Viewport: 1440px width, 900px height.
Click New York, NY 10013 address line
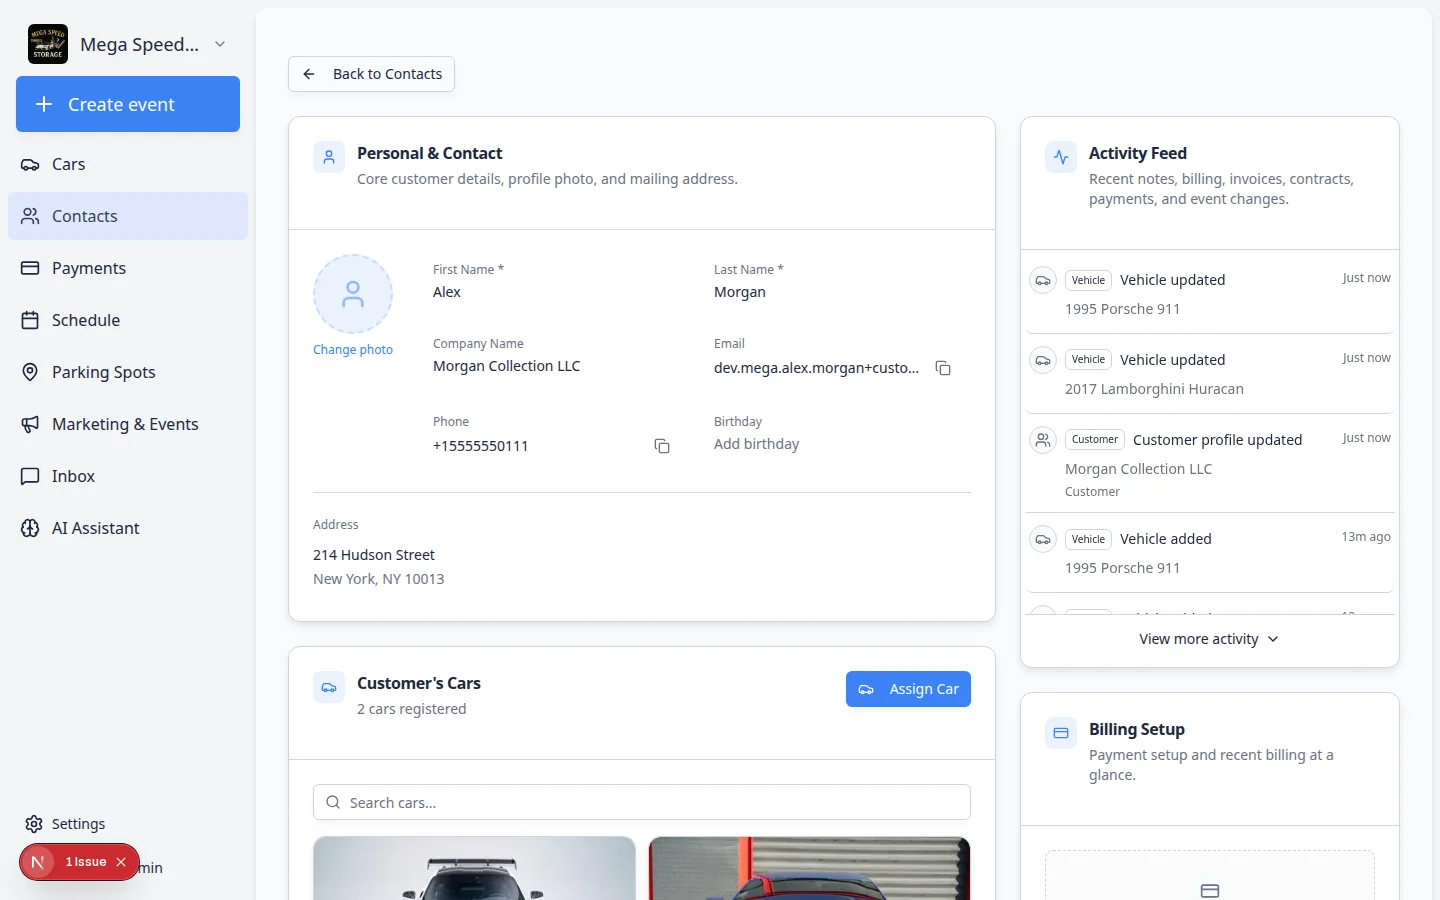pos(379,579)
